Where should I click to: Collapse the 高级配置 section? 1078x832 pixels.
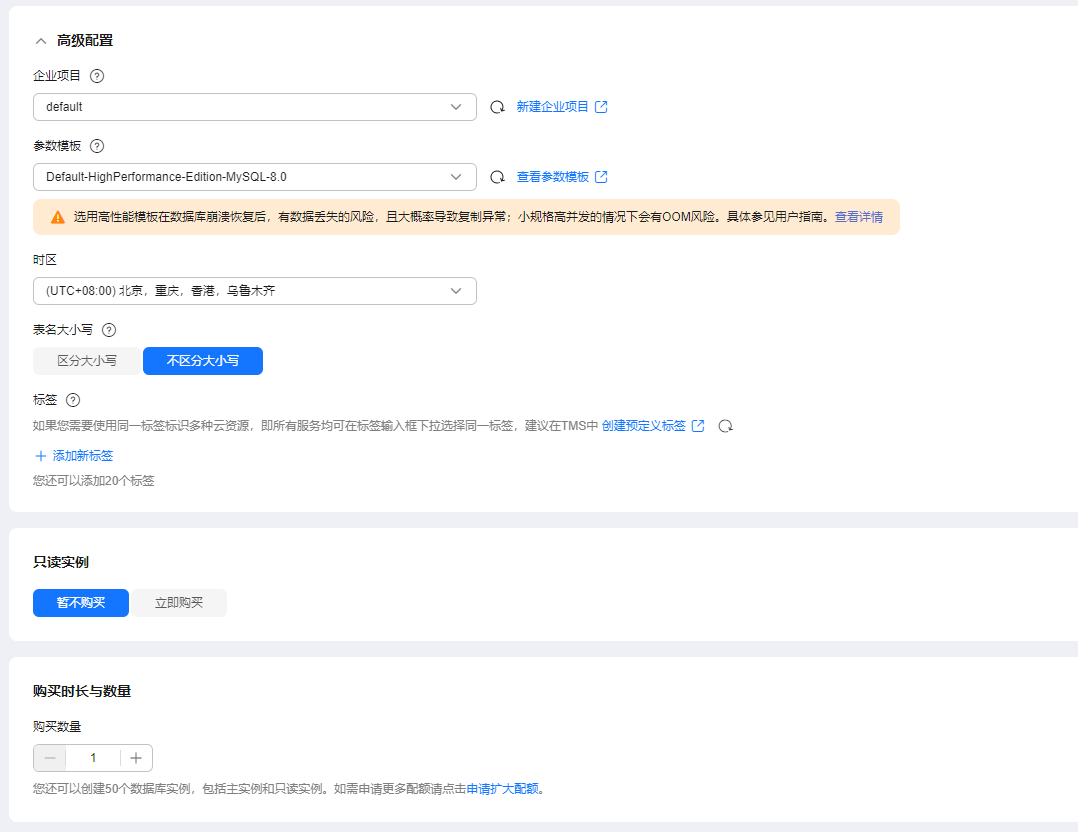pos(41,41)
